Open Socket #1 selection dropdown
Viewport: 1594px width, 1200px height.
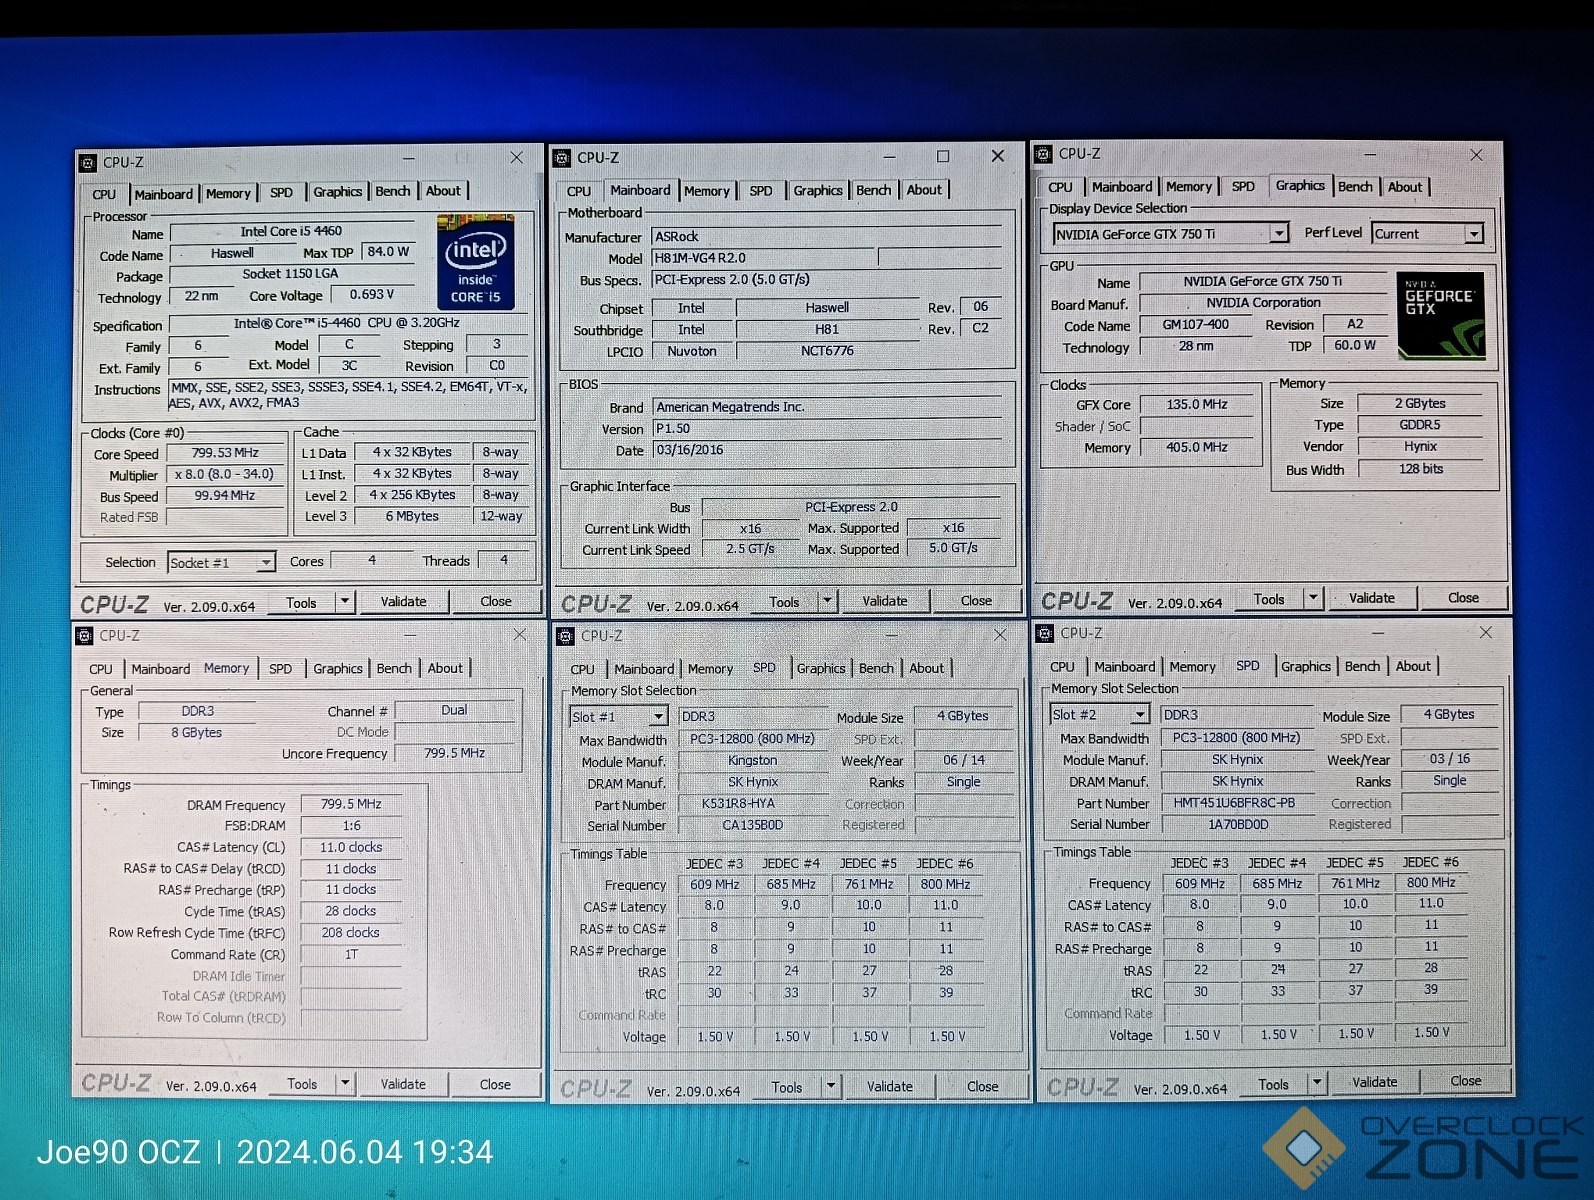265,562
